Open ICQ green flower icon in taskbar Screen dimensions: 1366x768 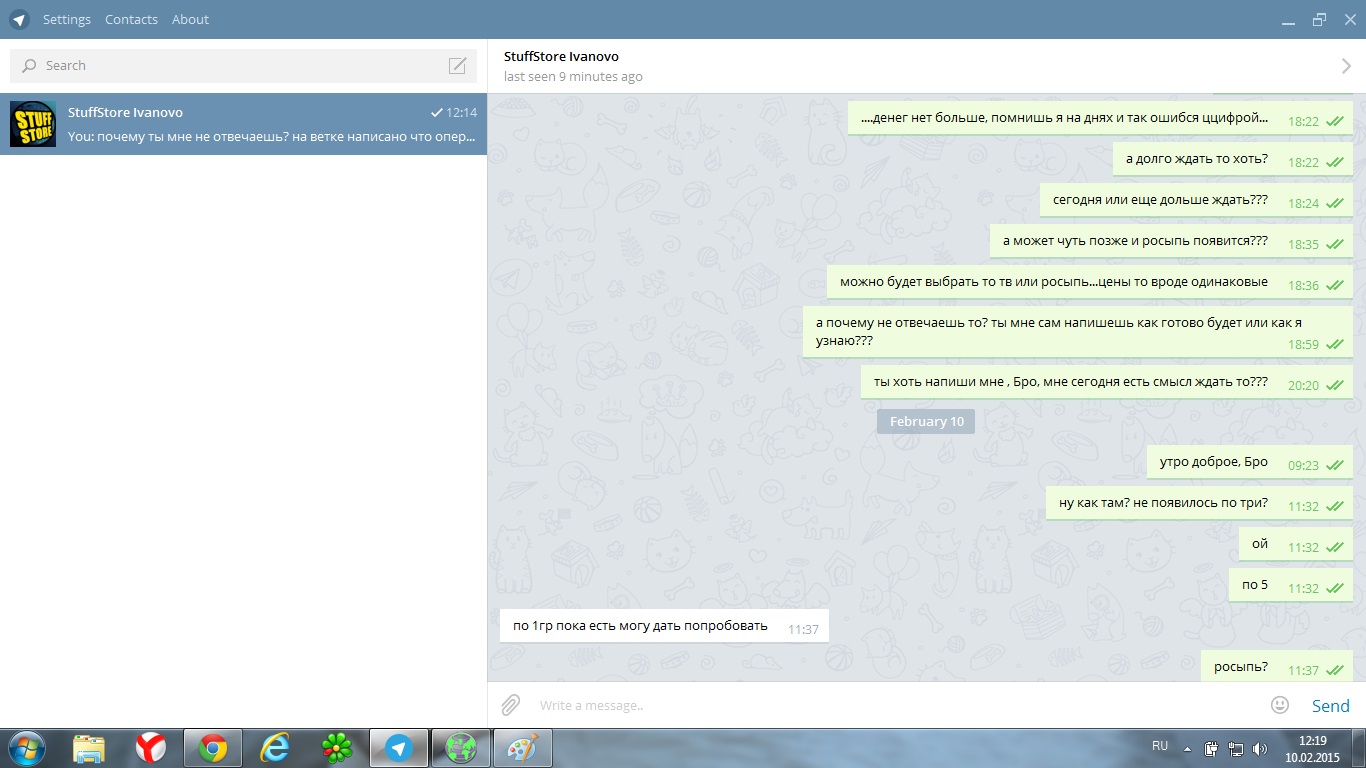pos(336,748)
